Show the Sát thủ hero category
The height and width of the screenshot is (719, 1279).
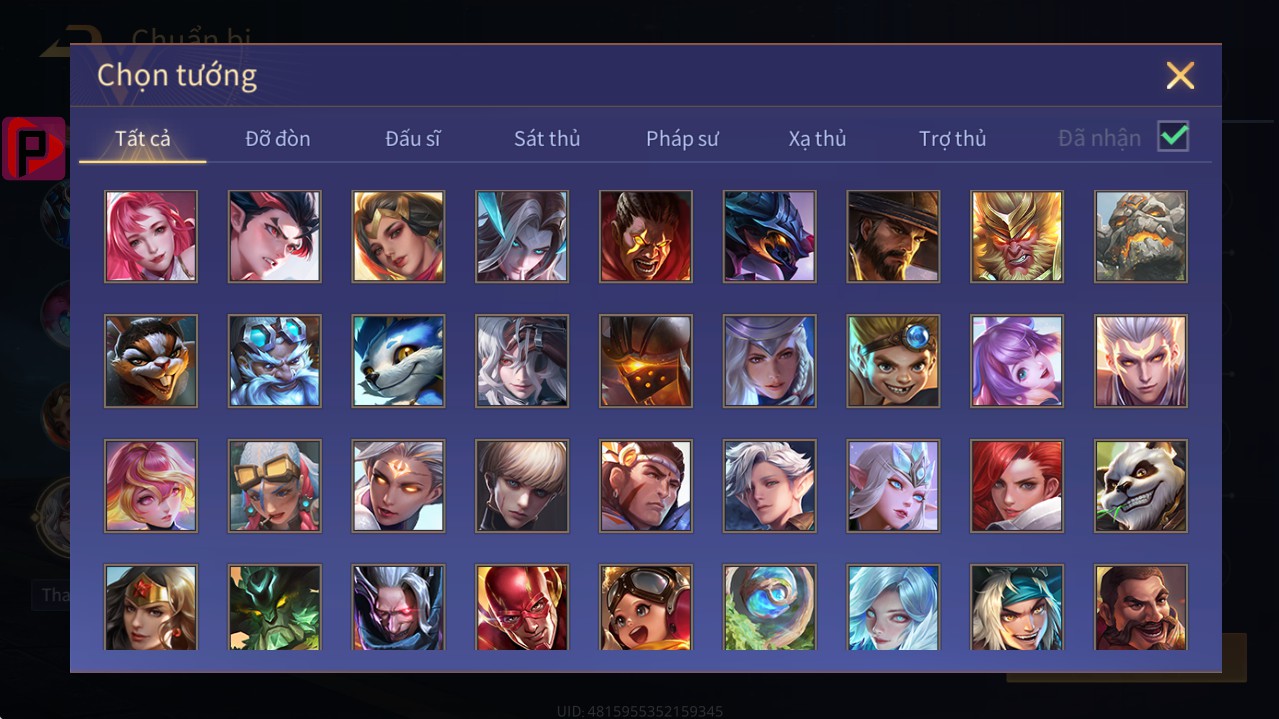pos(547,139)
